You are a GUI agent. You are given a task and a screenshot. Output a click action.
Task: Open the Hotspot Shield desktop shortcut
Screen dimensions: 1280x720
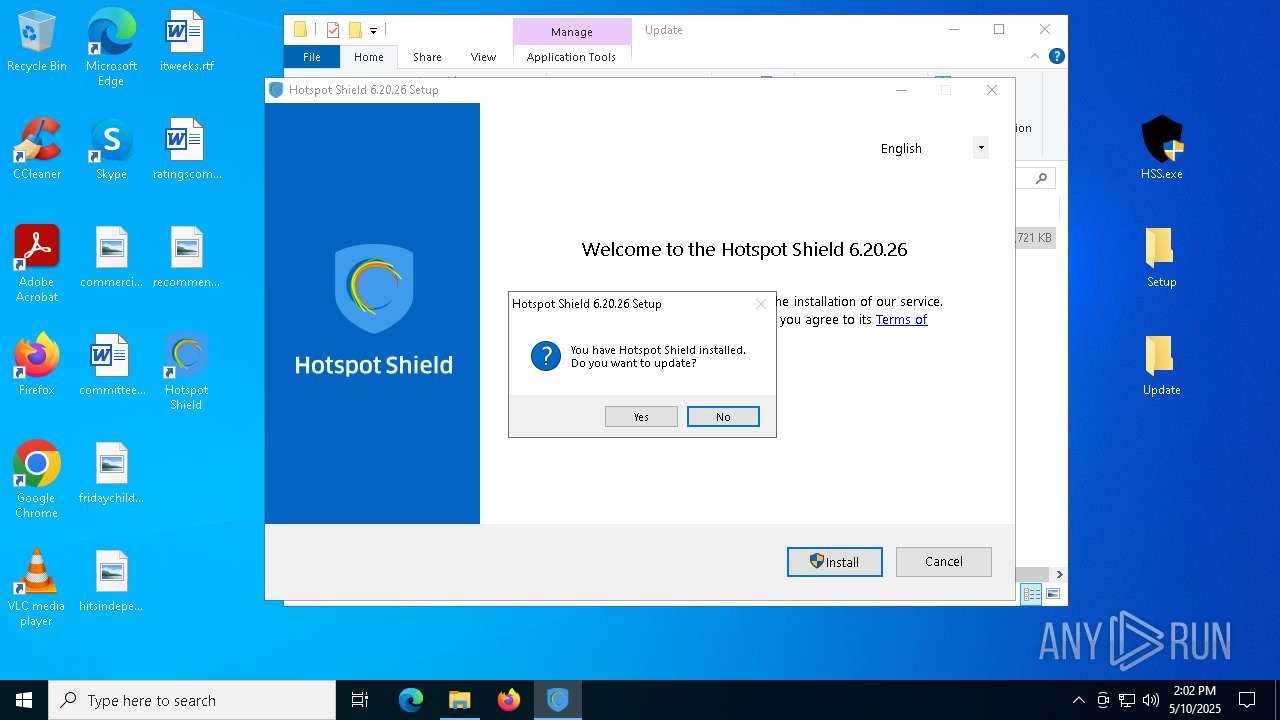click(x=186, y=372)
